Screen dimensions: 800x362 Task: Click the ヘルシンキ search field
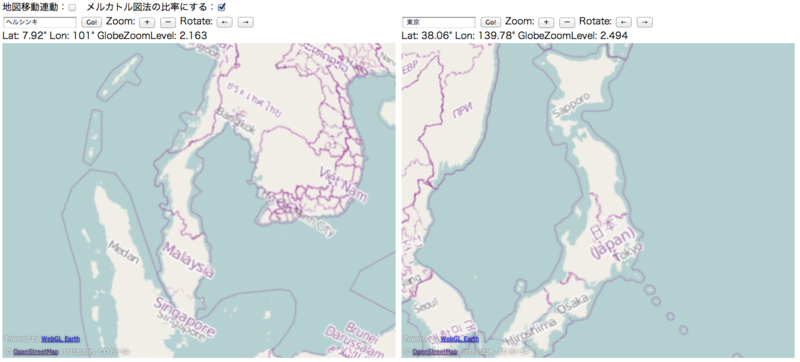pyautogui.click(x=40, y=22)
